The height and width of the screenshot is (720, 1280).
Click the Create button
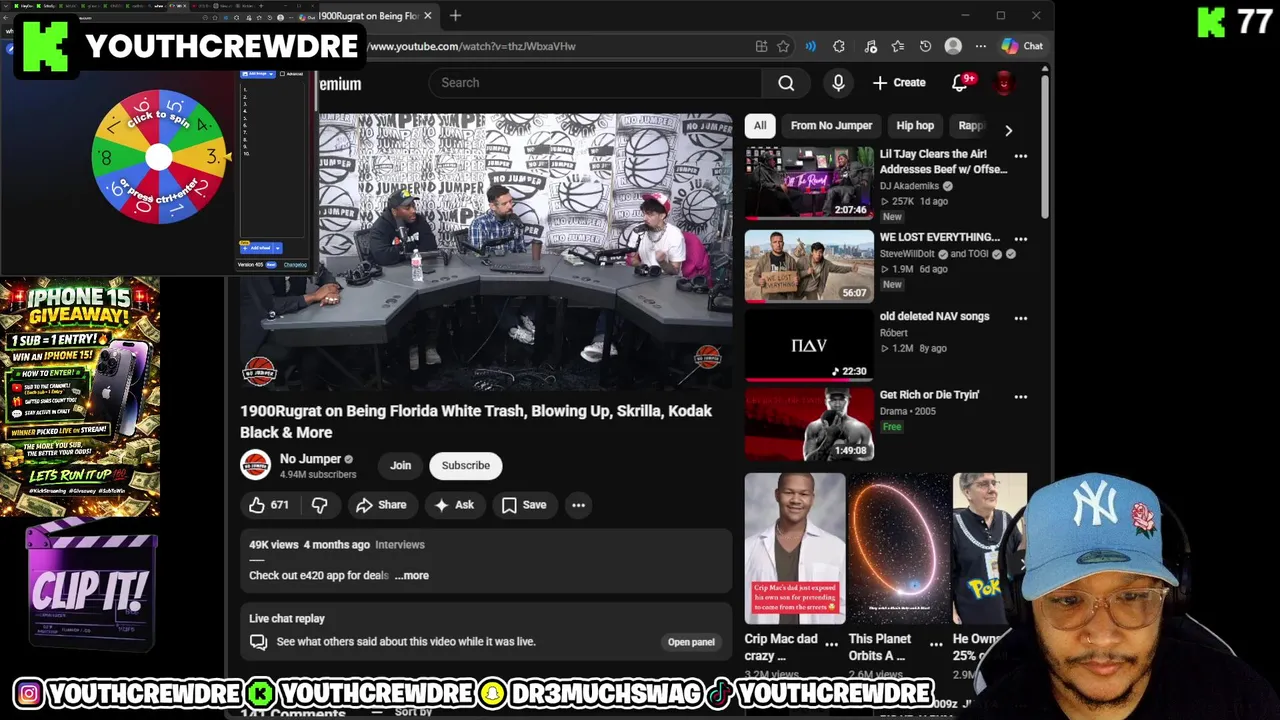tap(899, 83)
